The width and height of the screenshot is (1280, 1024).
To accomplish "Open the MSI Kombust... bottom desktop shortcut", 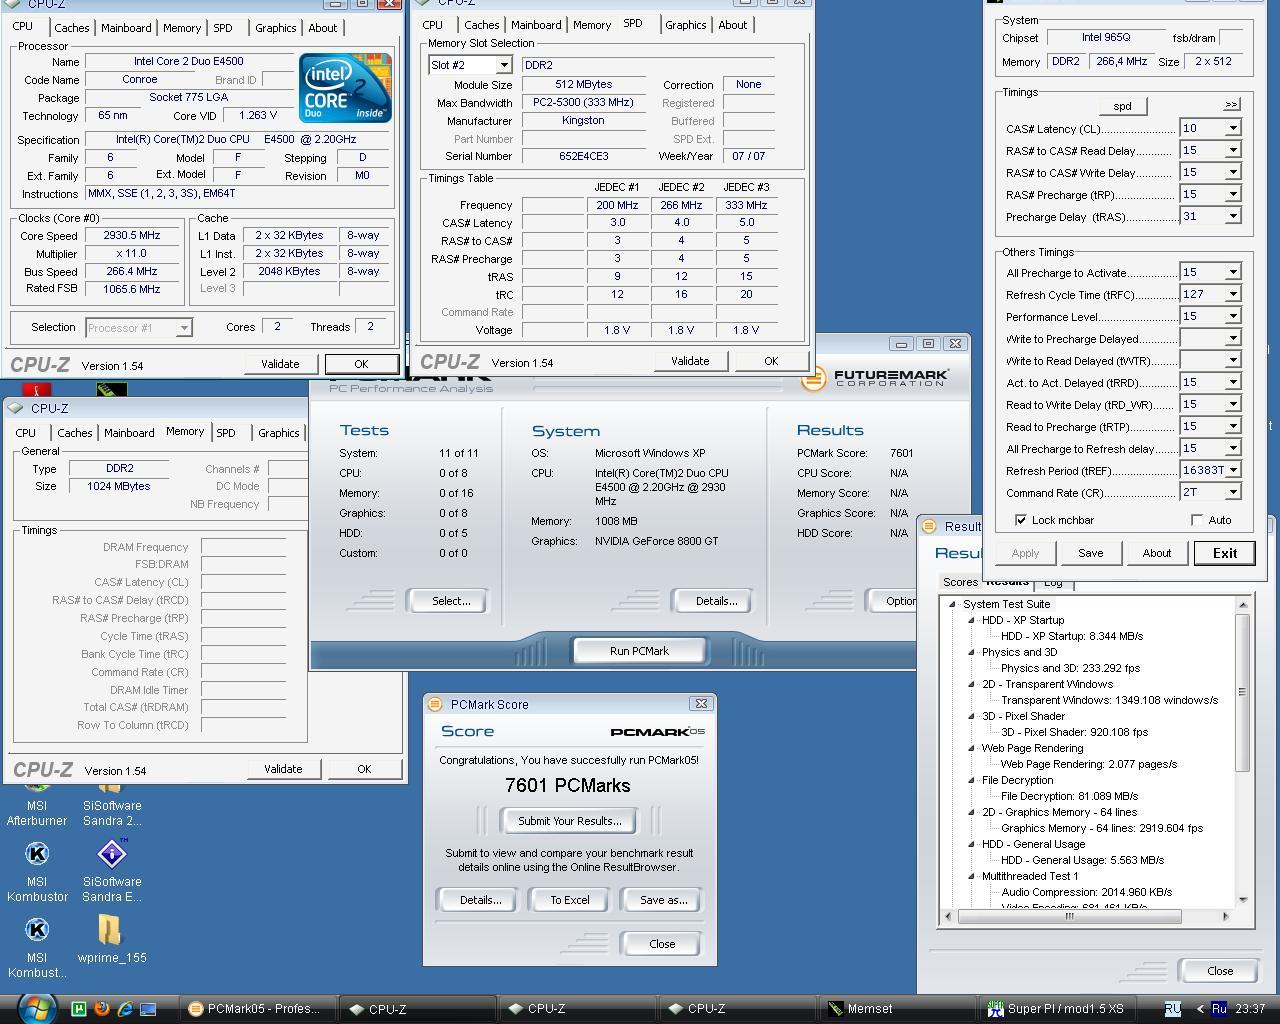I will click(37, 947).
